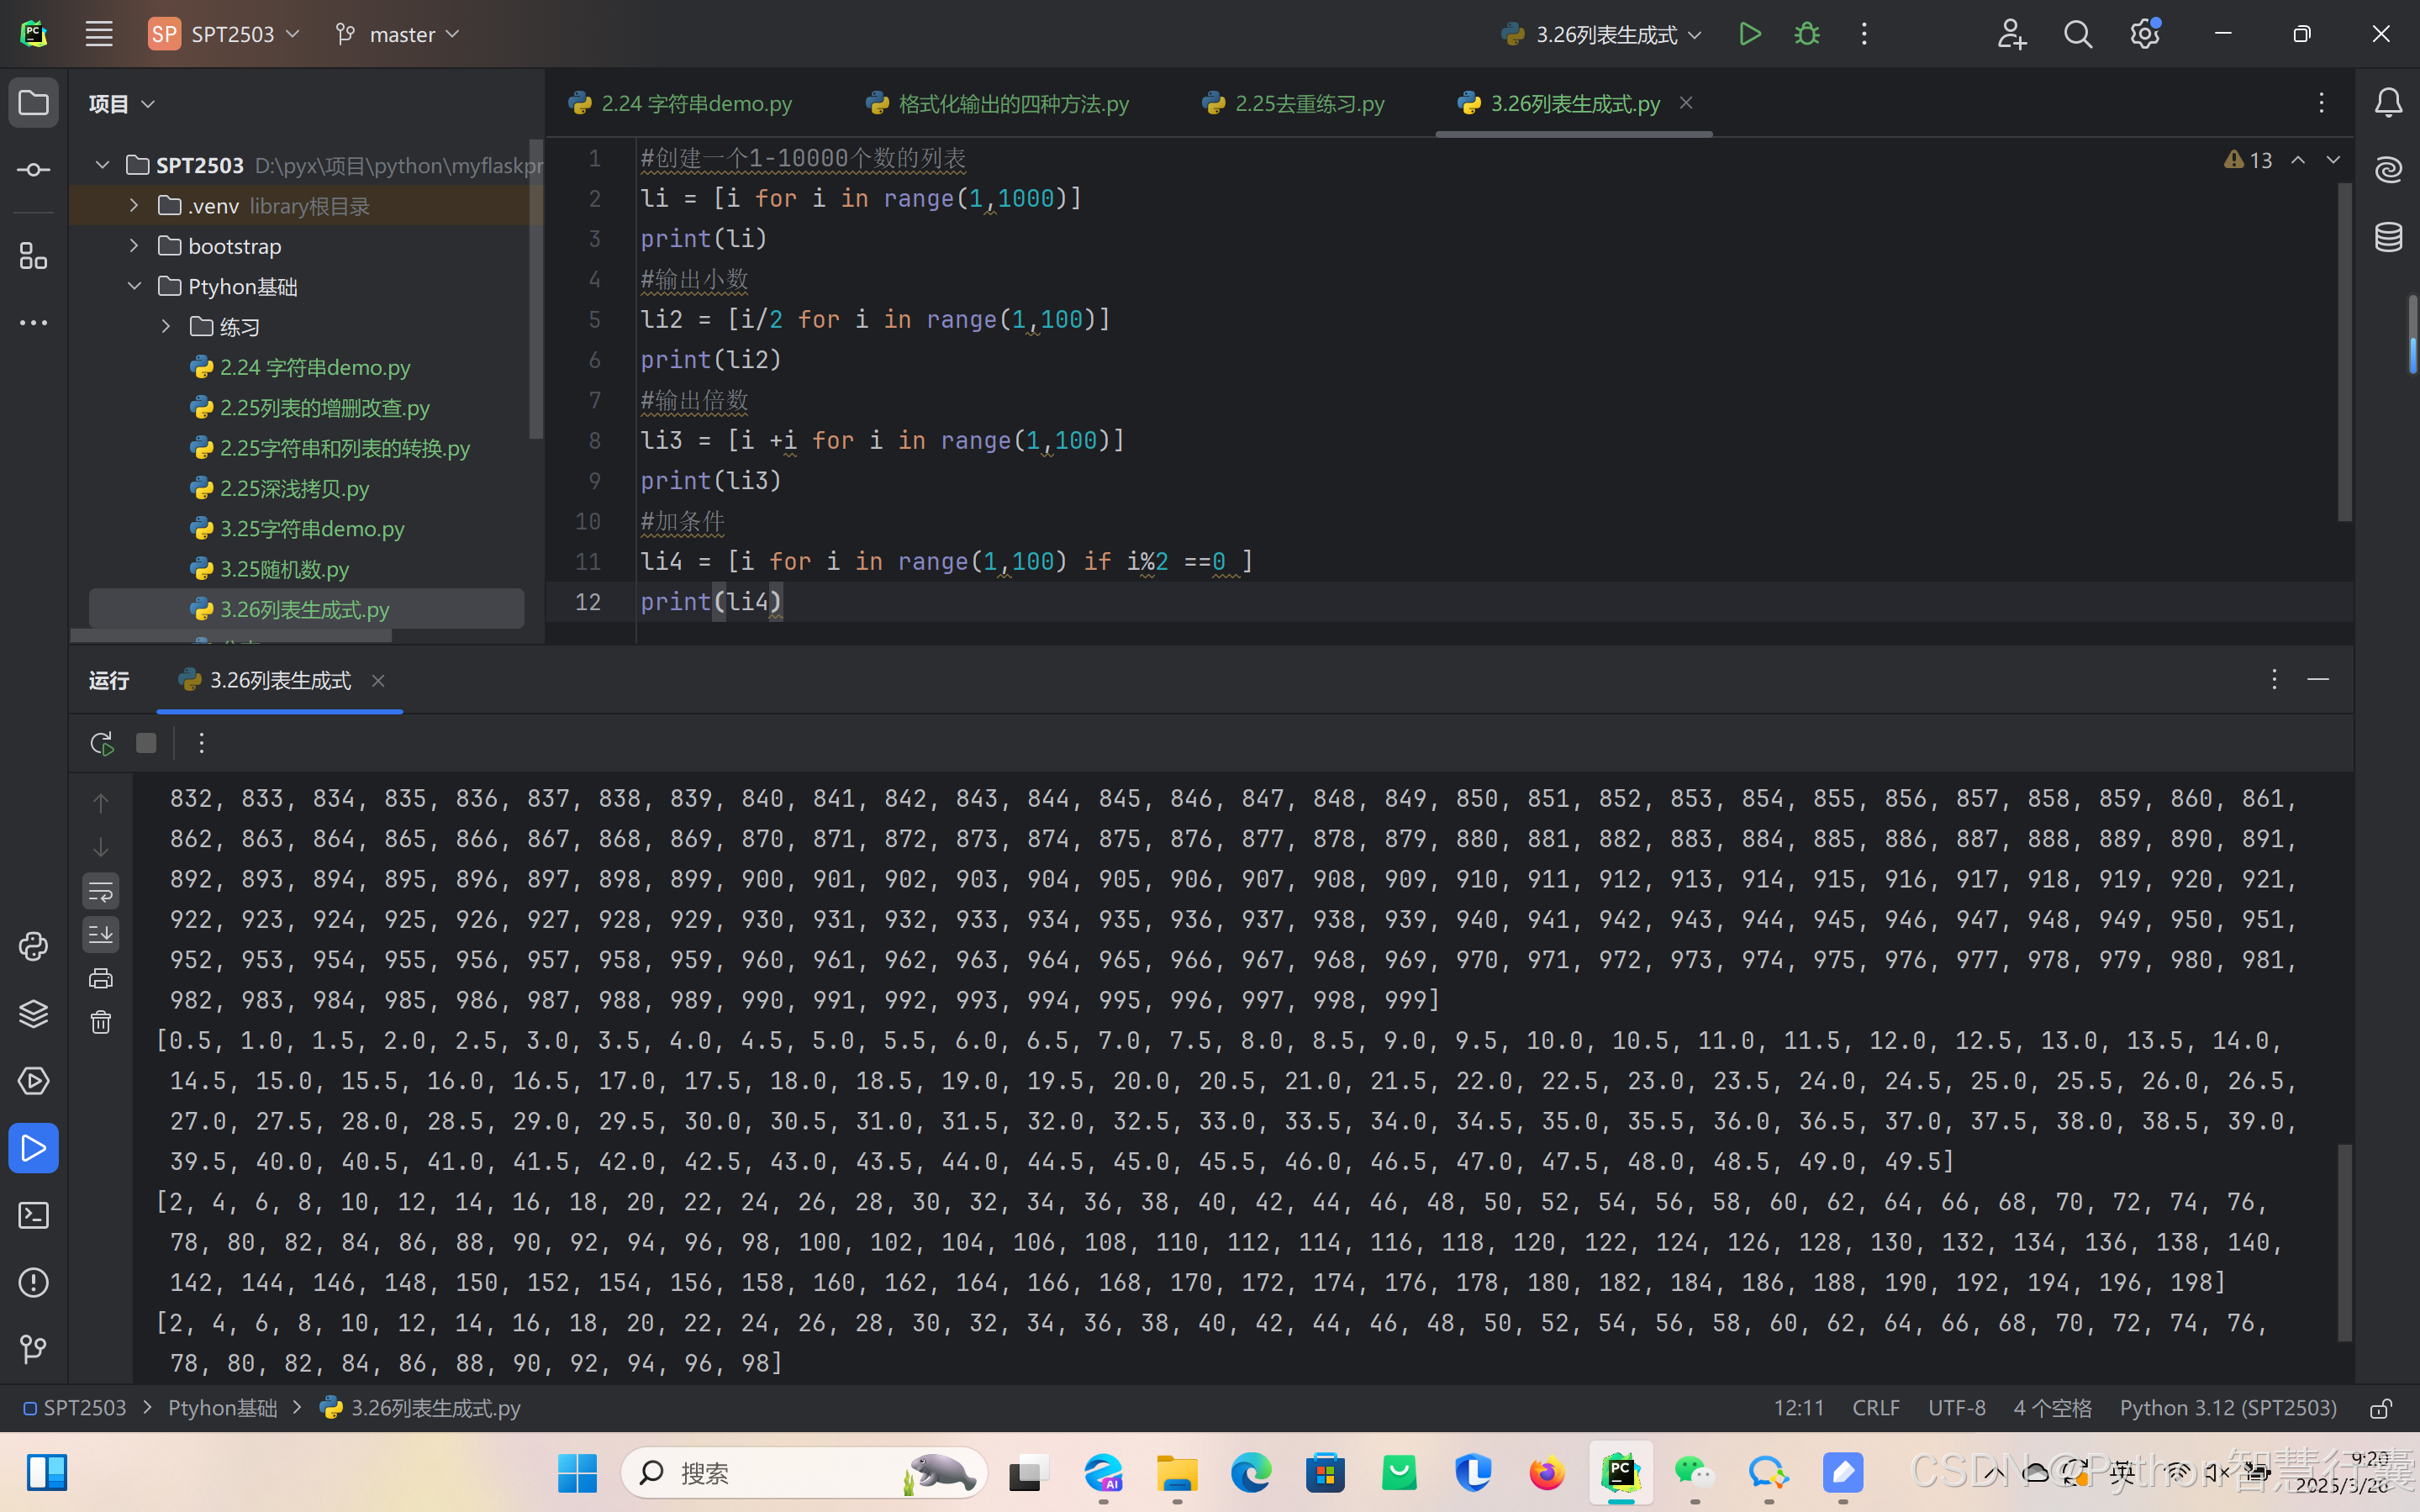The width and height of the screenshot is (2420, 1512).
Task: Open the Notifications bell panel
Action: [x=2388, y=103]
